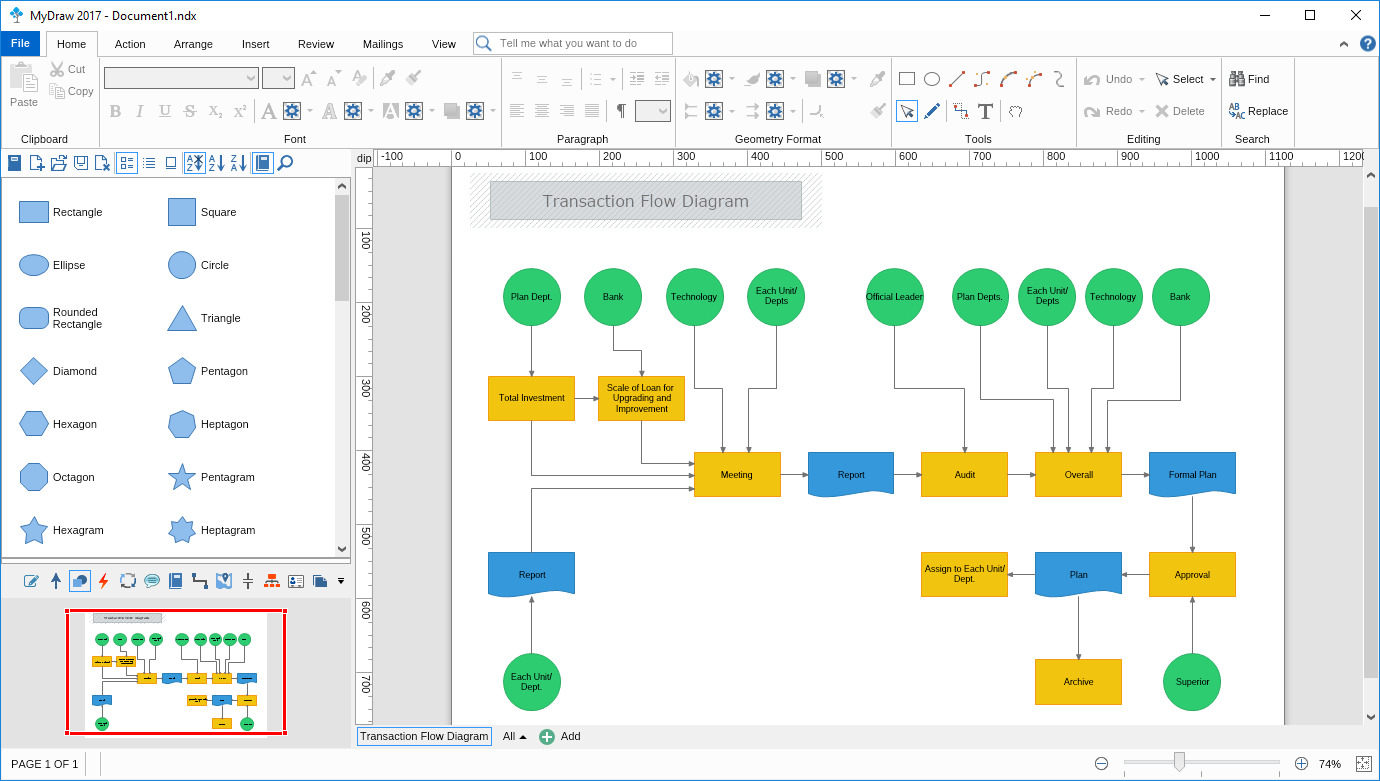The height and width of the screenshot is (781, 1380).
Task: Click the zoom out minus button
Action: click(1101, 764)
